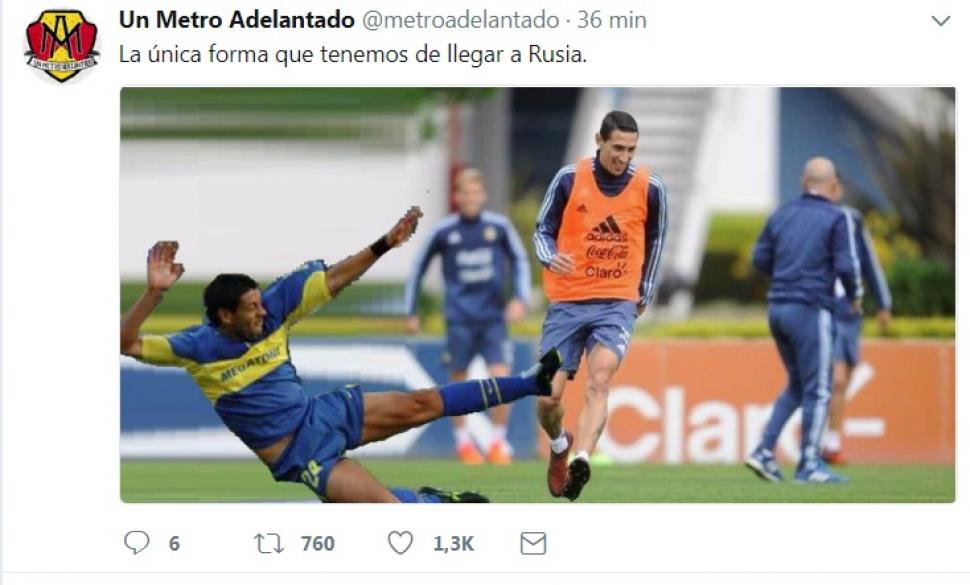Open the Un Metro Adelantado profile name
The width and height of the screenshot is (970, 585).
236,20
